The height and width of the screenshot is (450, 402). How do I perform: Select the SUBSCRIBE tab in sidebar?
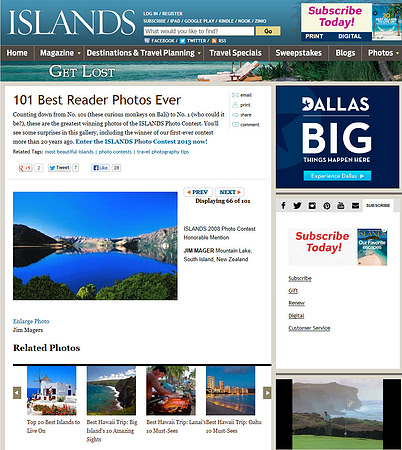(378, 205)
